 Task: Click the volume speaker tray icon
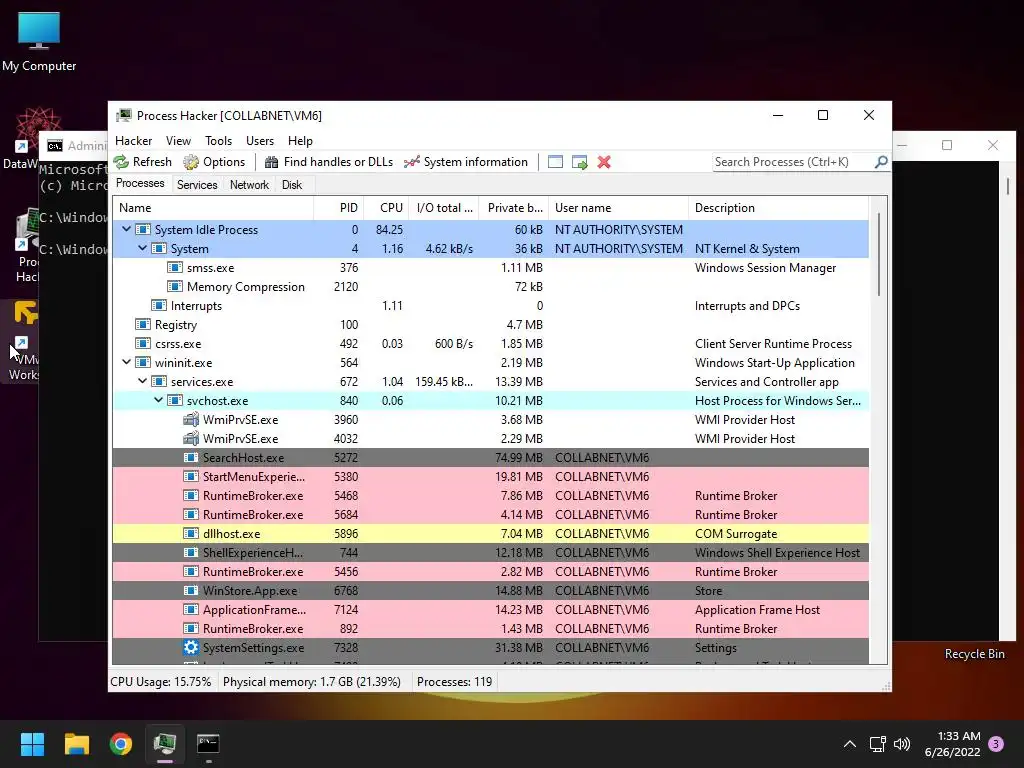point(902,744)
